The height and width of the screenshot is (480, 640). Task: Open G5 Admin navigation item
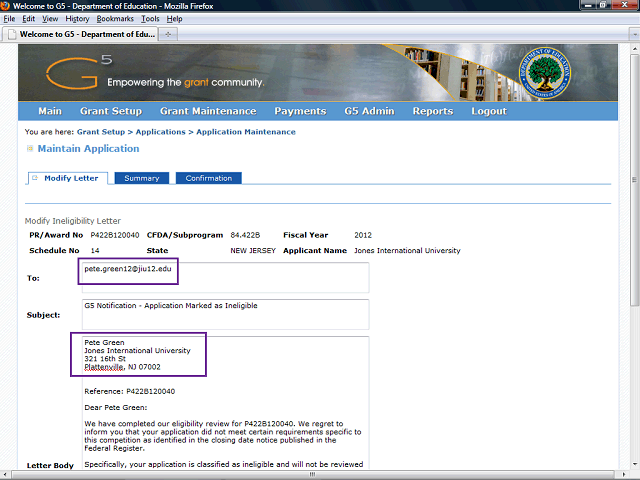coord(369,111)
